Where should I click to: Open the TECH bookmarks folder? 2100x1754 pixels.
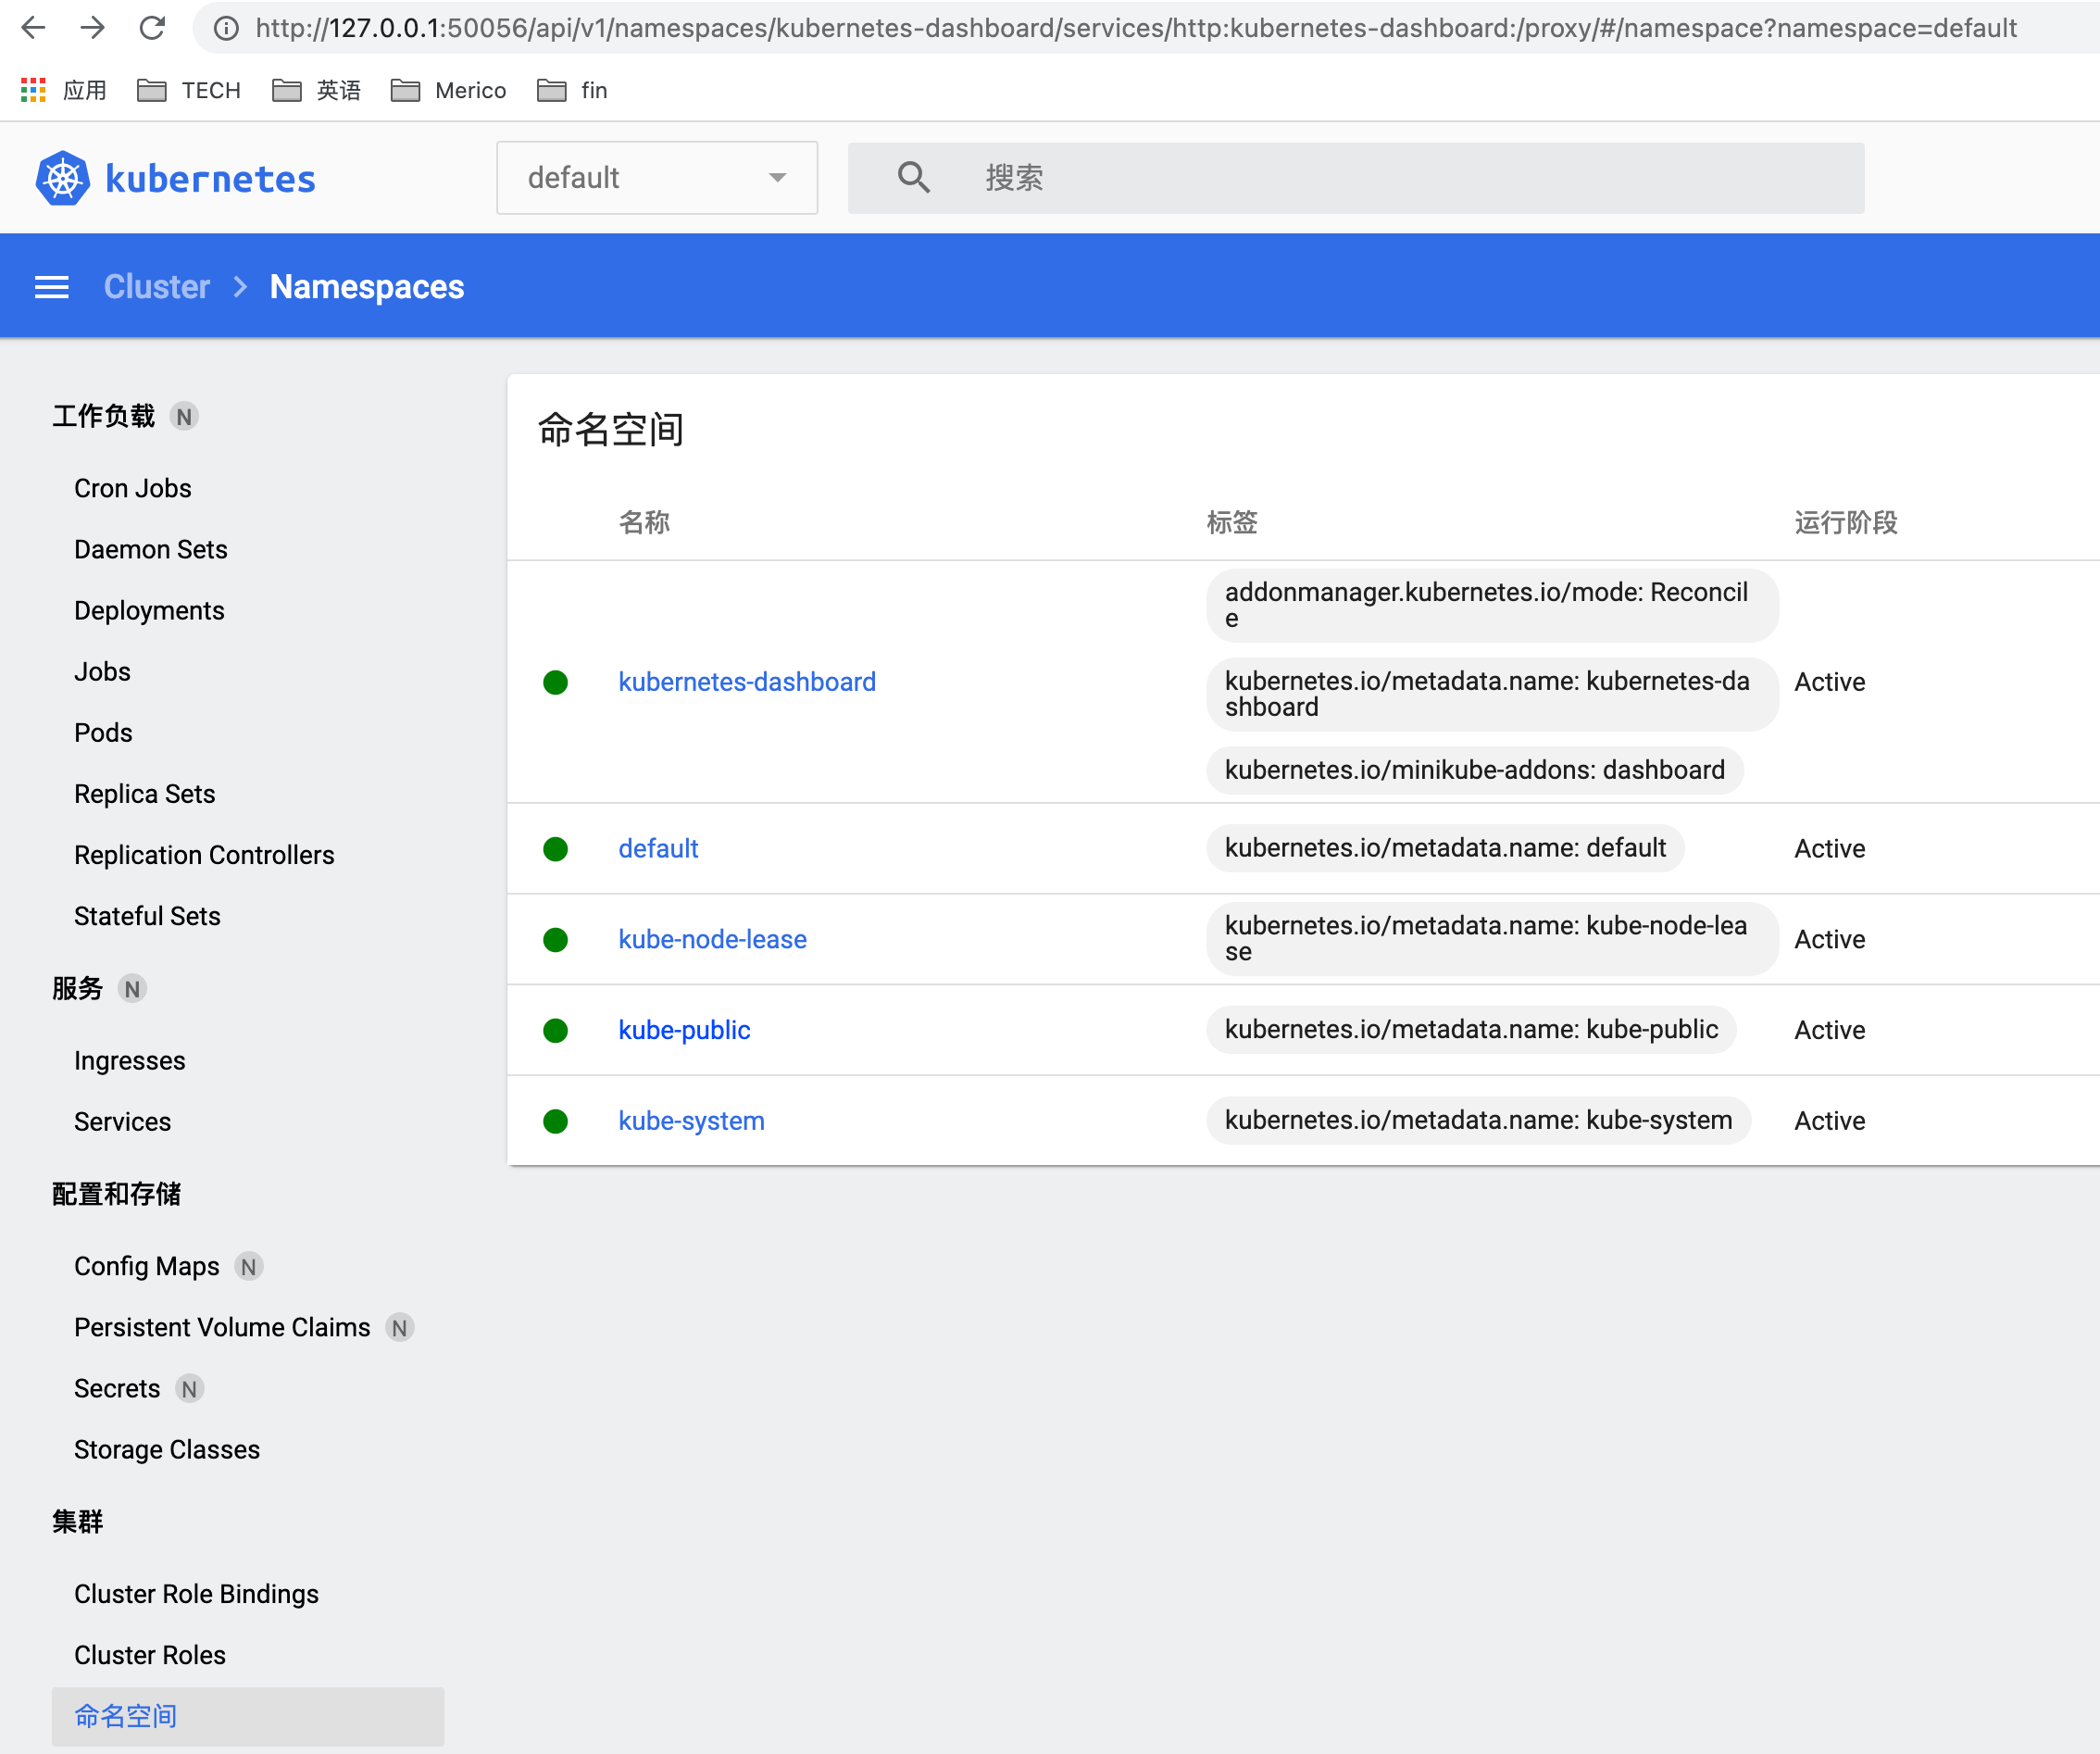(190, 90)
